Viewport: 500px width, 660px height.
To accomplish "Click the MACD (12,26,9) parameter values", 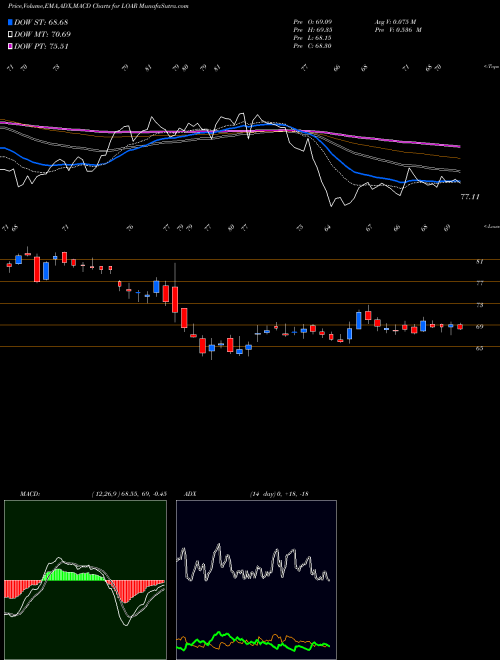I will tap(129, 493).
